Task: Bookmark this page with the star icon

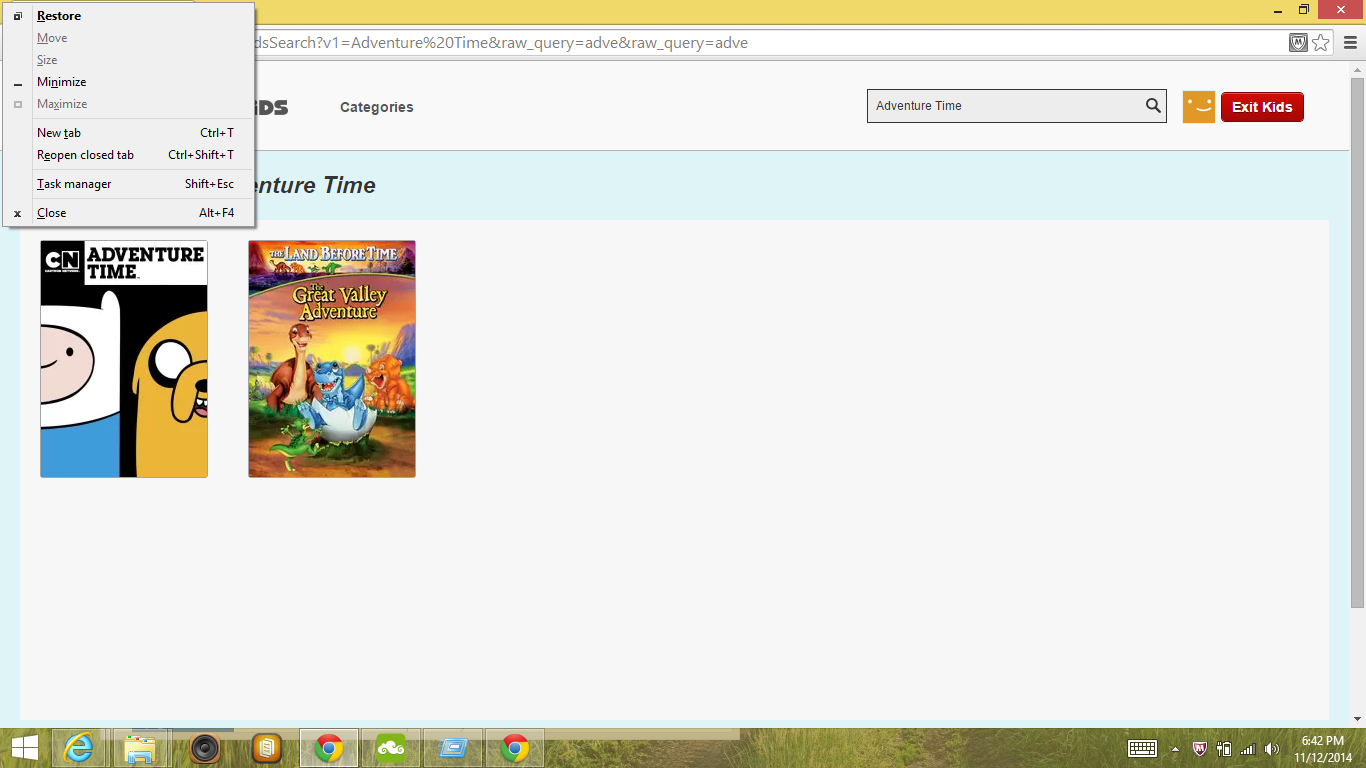Action: click(1321, 43)
